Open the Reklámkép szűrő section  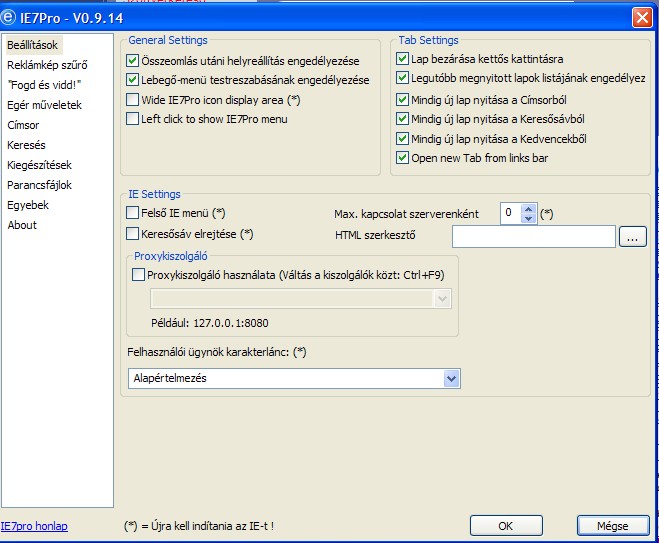pos(47,65)
